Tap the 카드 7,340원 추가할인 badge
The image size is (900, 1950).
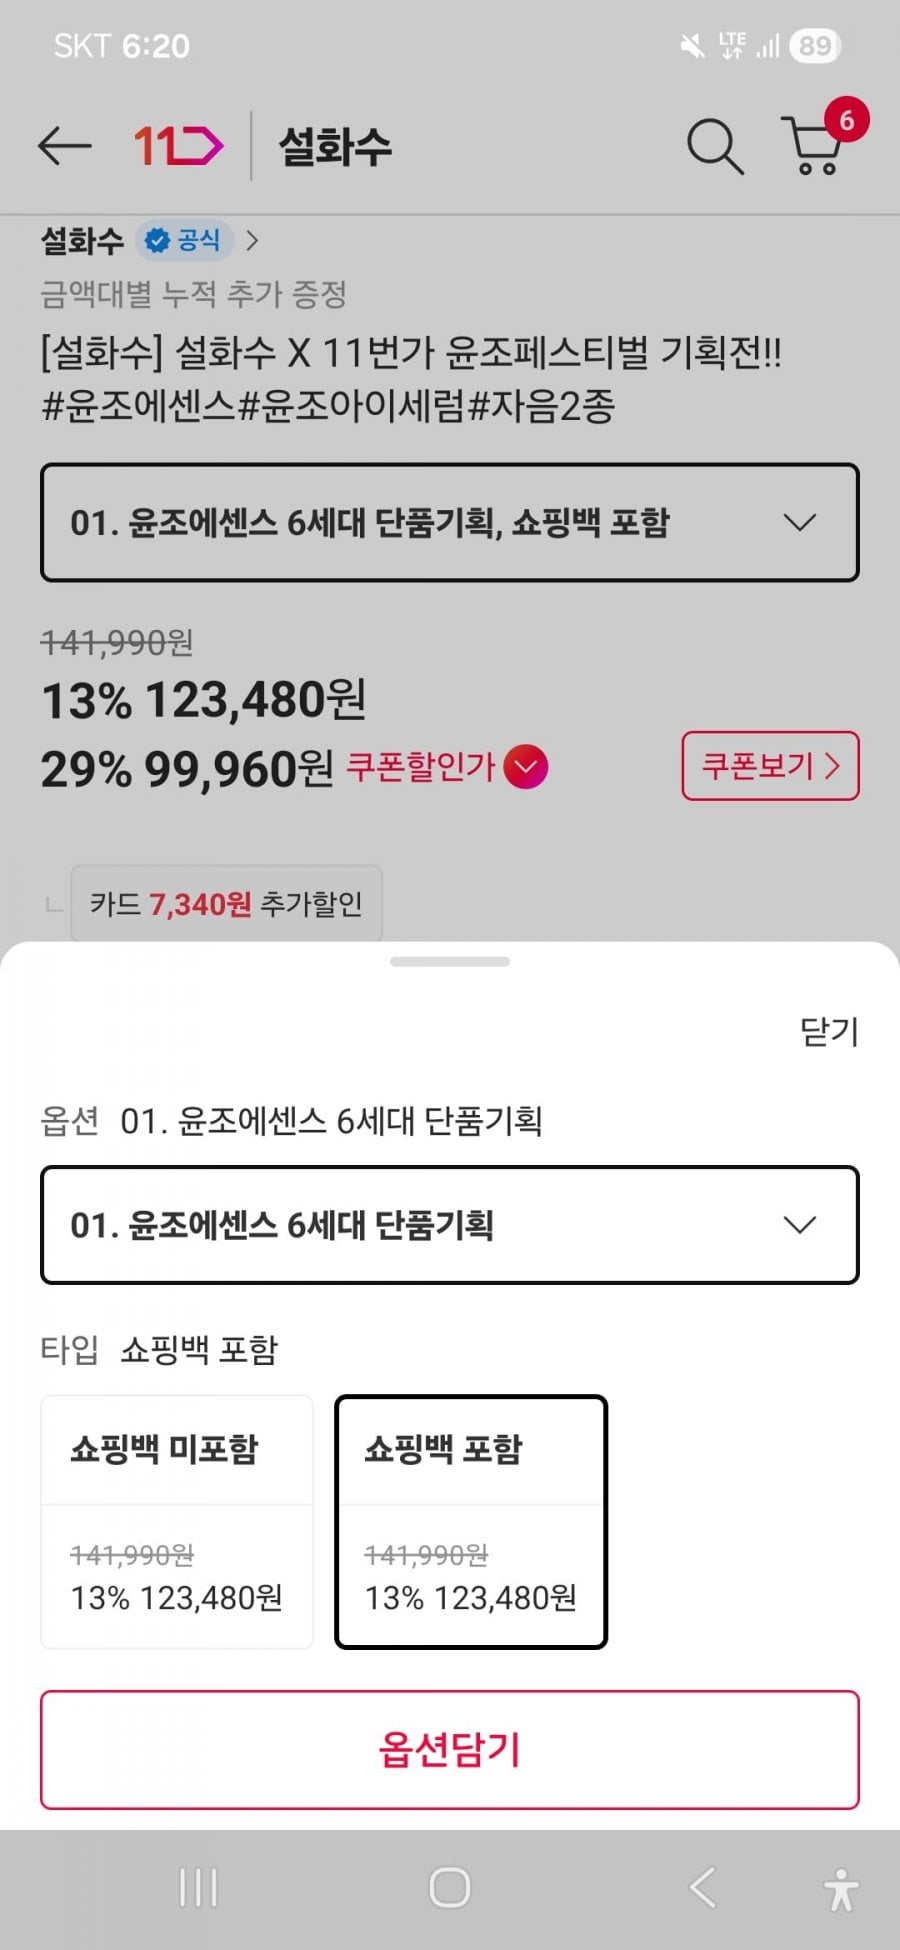tap(226, 904)
